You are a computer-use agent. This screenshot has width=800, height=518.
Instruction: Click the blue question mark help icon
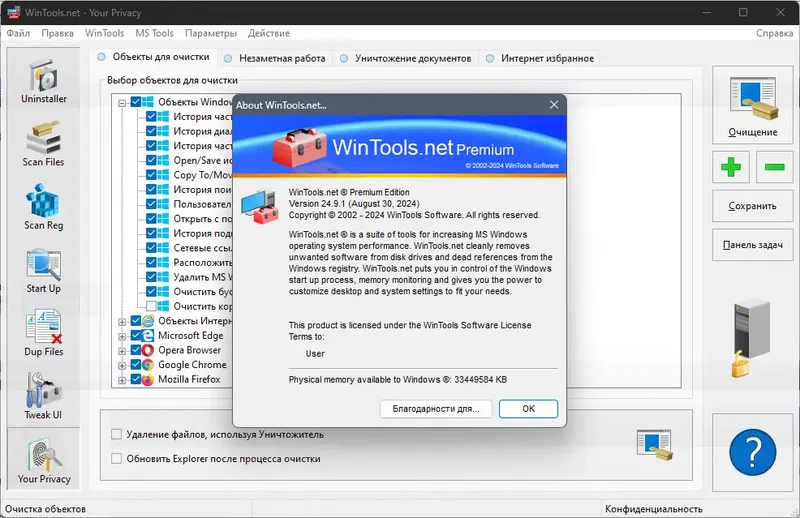click(x=753, y=452)
